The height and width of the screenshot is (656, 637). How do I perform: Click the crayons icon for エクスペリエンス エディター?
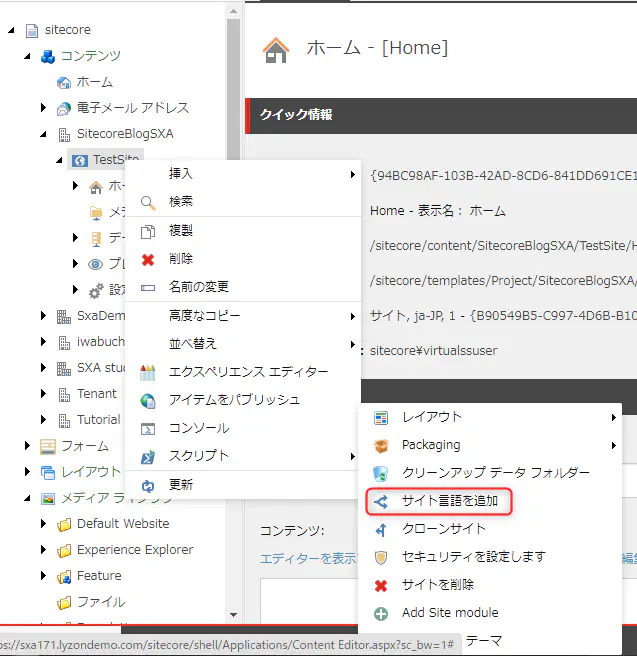(x=148, y=372)
